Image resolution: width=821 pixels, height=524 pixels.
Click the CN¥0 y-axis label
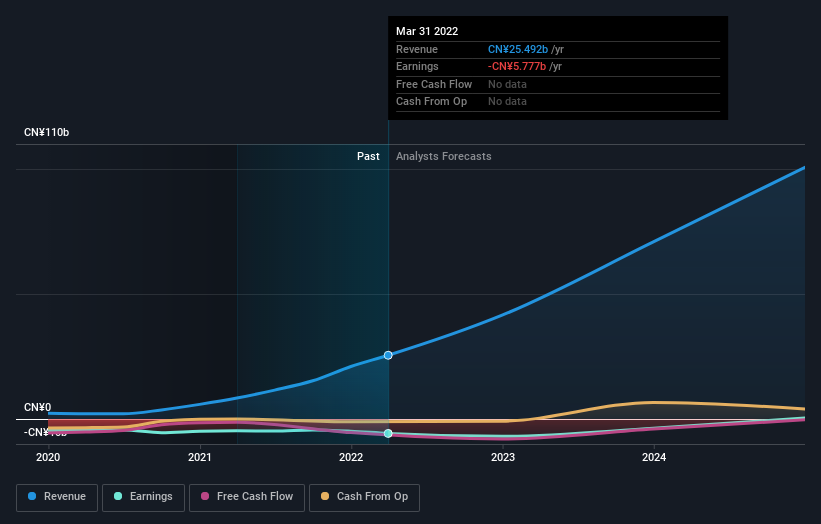pyautogui.click(x=37, y=407)
